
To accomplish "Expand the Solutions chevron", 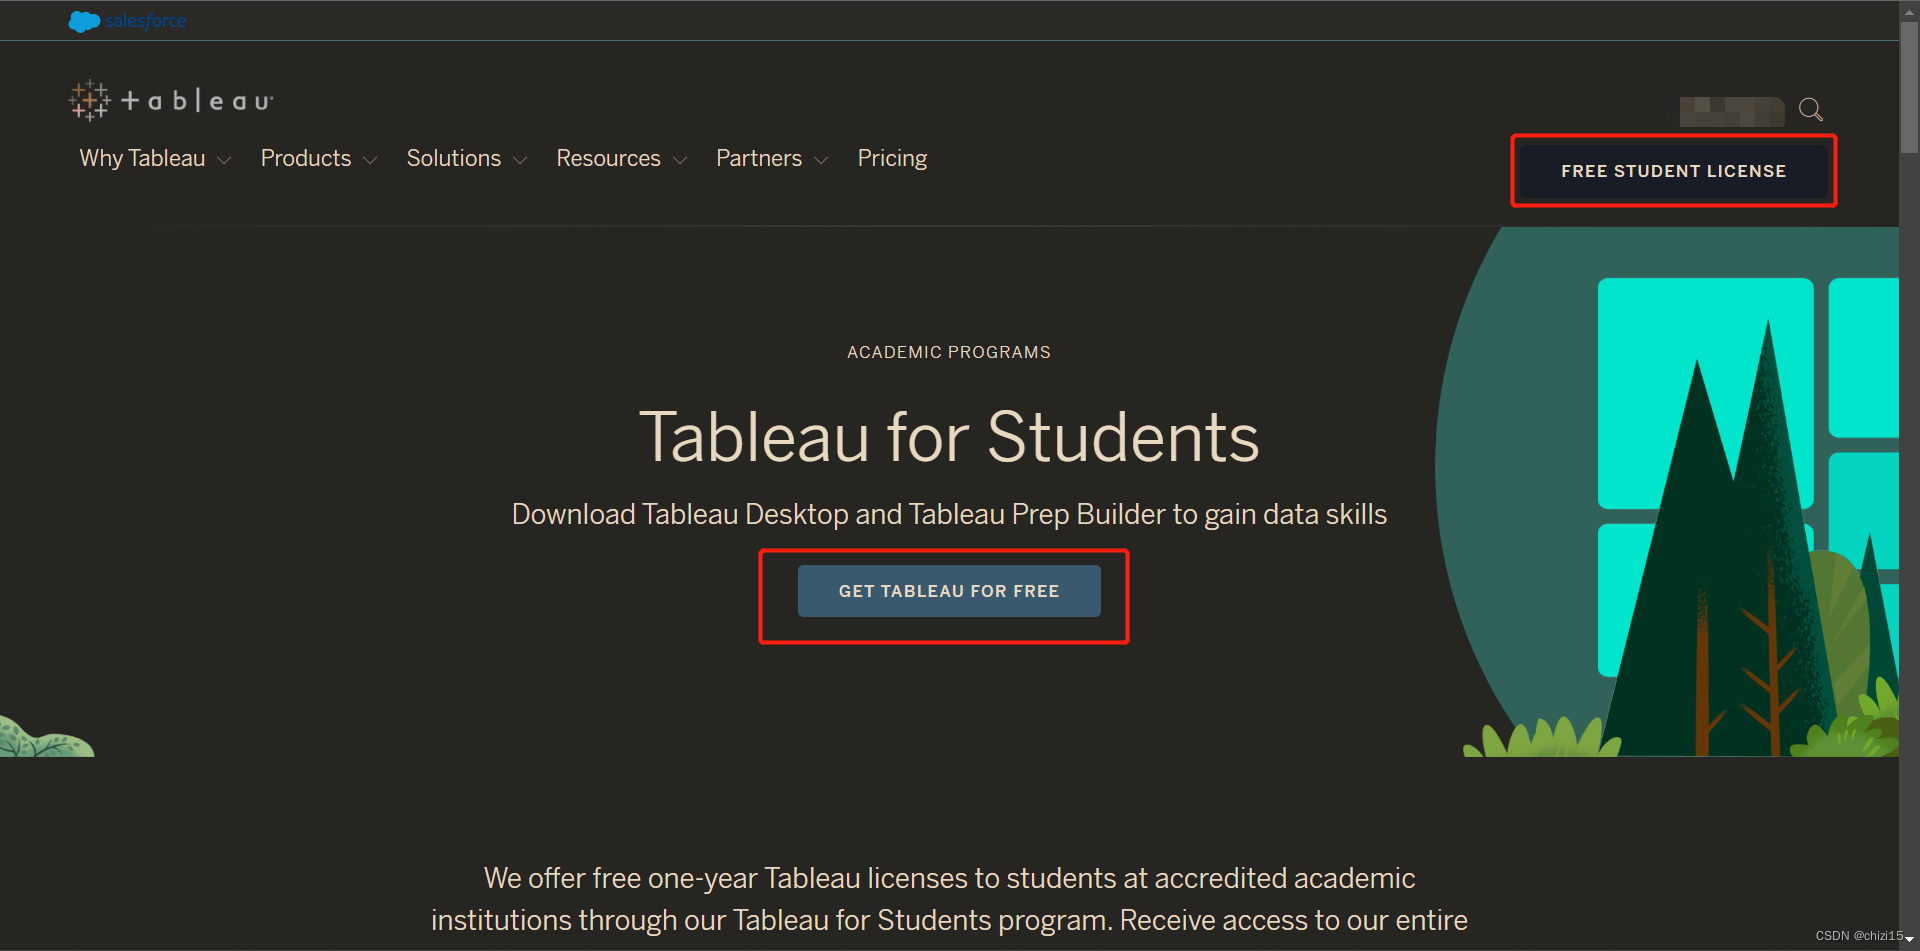I will pyautogui.click(x=520, y=160).
